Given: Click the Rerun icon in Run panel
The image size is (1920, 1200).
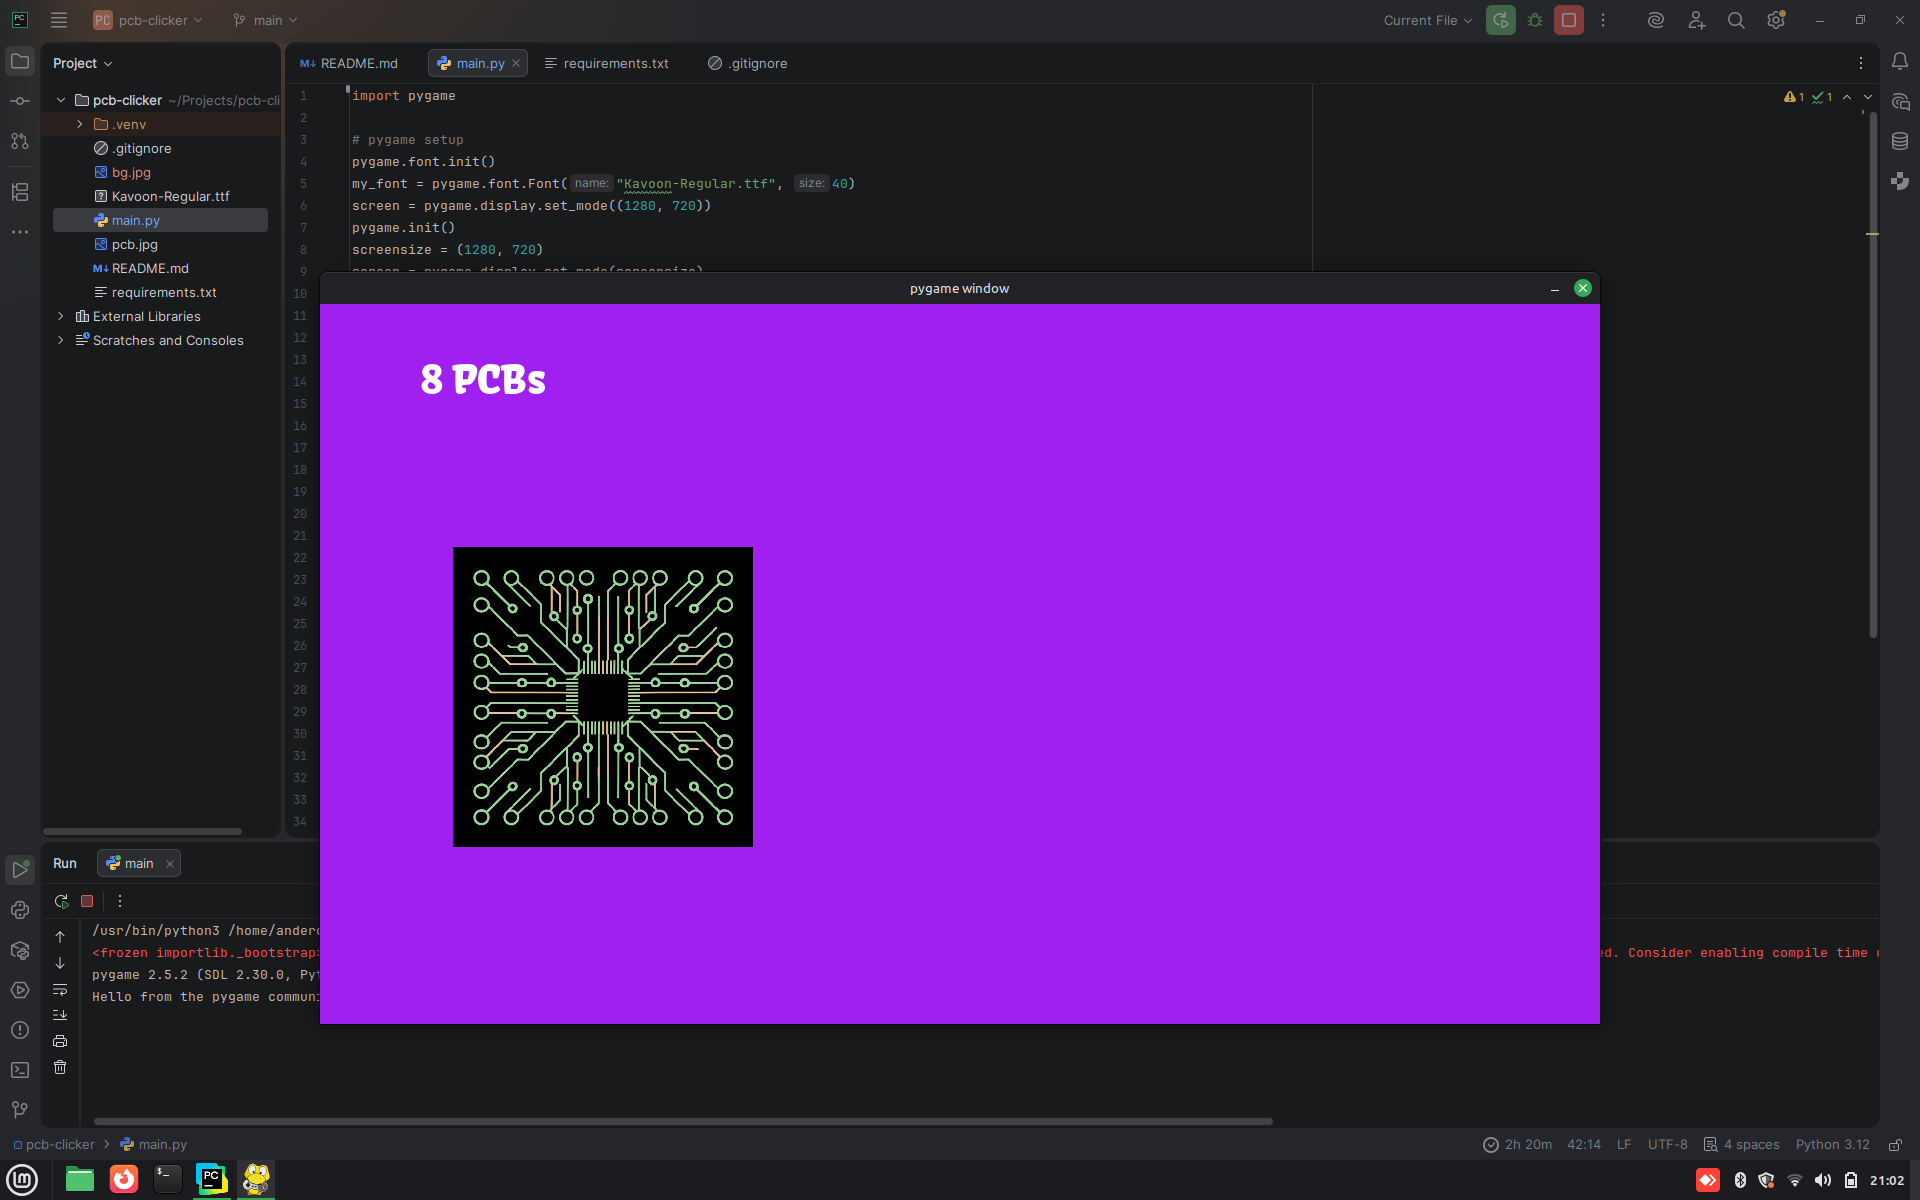Looking at the screenshot, I should (61, 901).
